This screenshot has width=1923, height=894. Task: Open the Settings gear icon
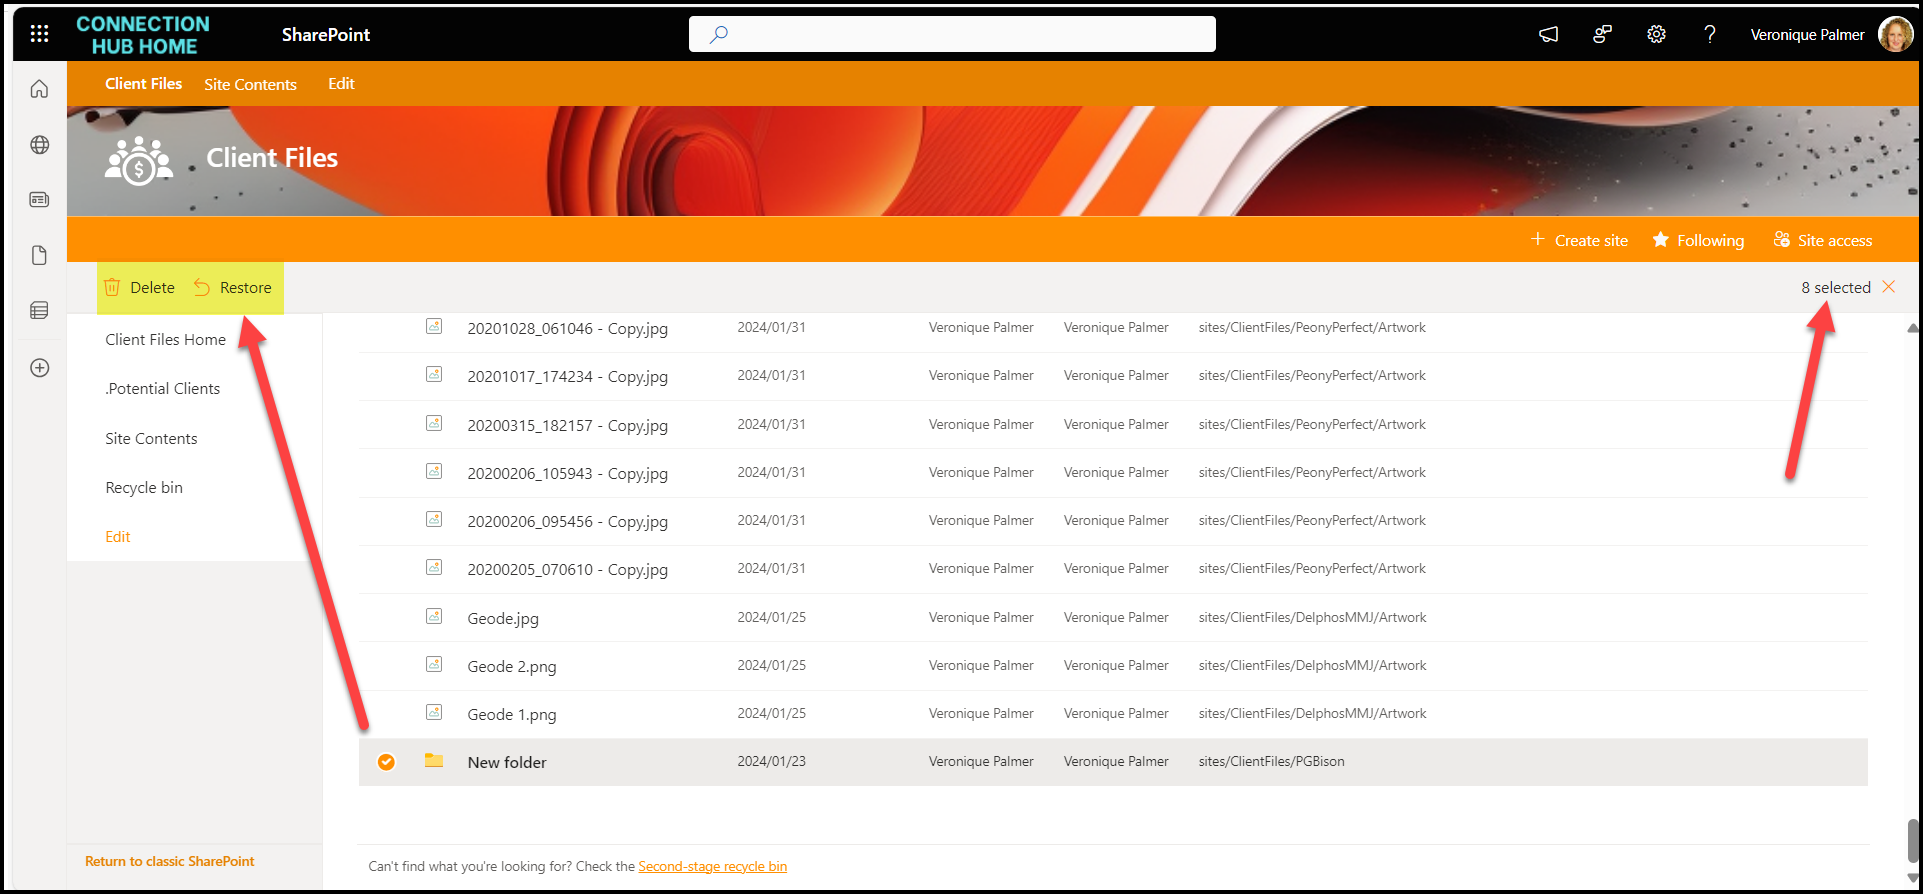coord(1656,35)
